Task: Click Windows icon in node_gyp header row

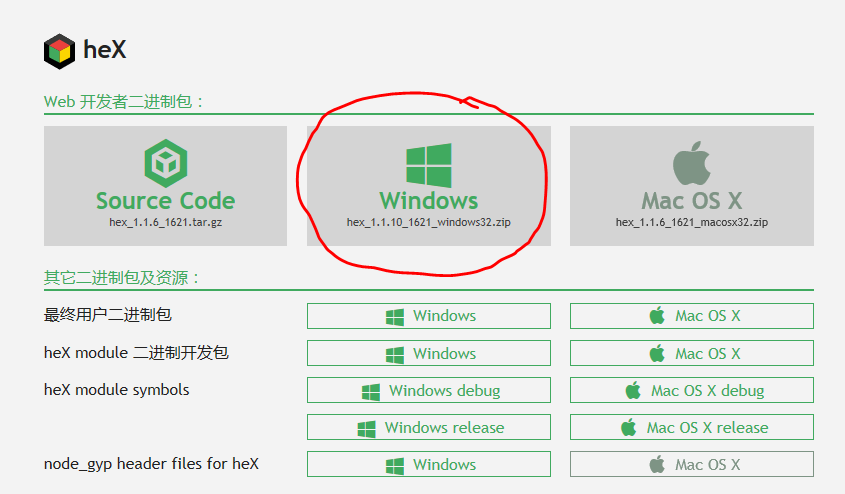Action: pyautogui.click(x=395, y=465)
